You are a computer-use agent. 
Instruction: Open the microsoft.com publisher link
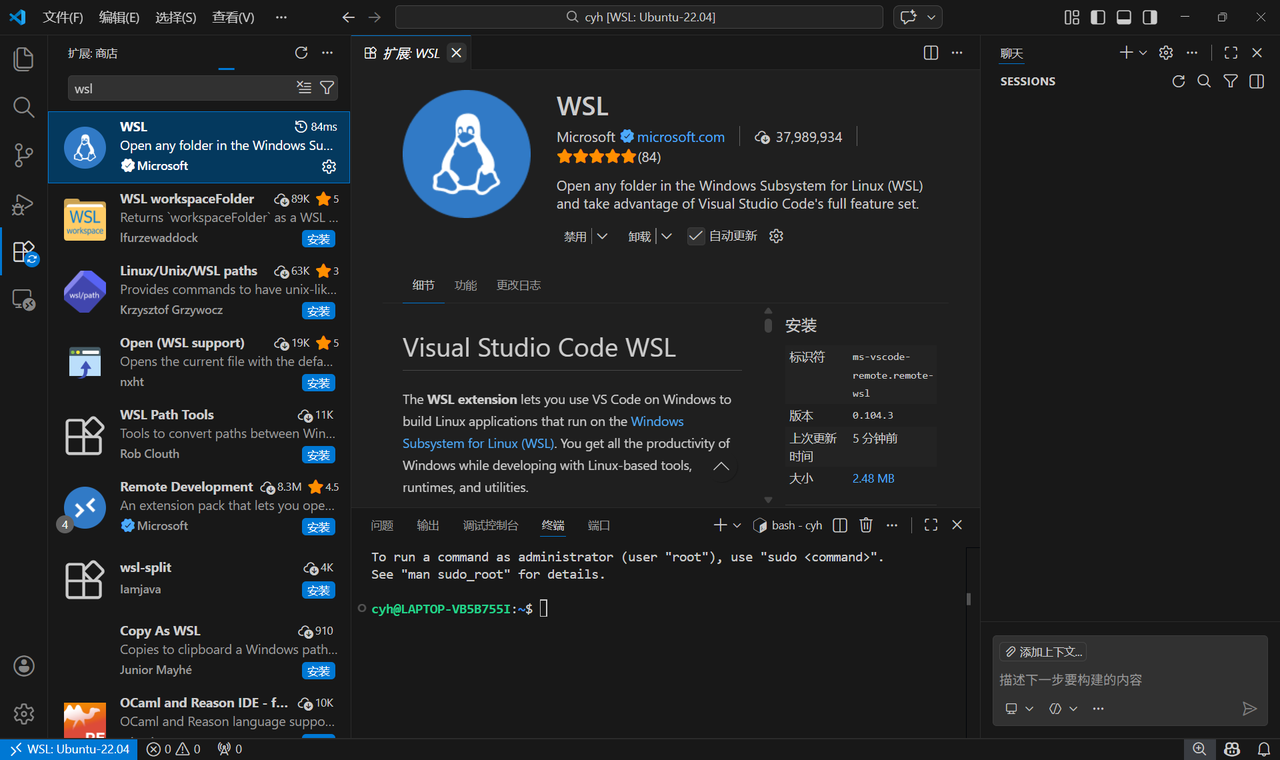pos(681,137)
